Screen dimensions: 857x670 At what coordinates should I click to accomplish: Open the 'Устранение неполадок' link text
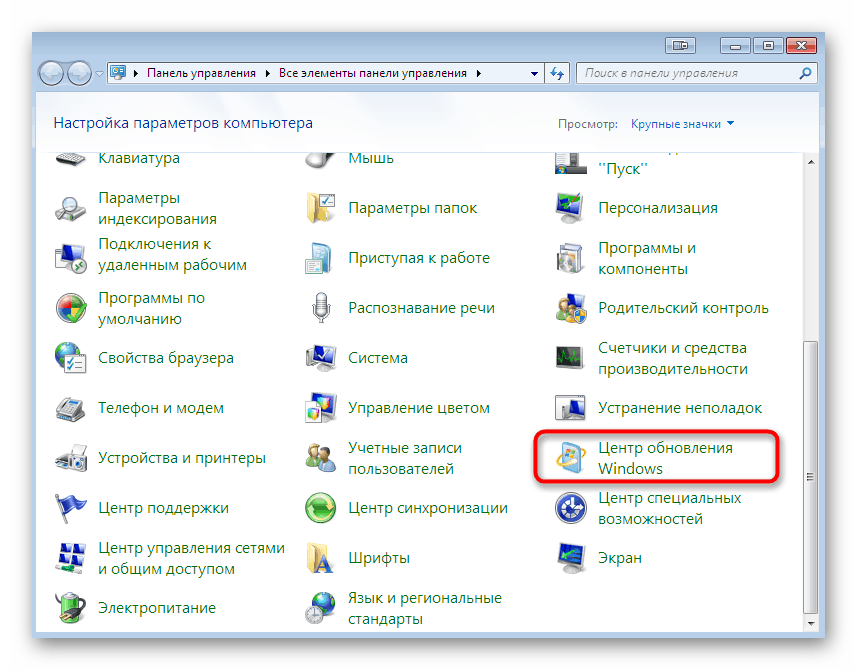680,408
